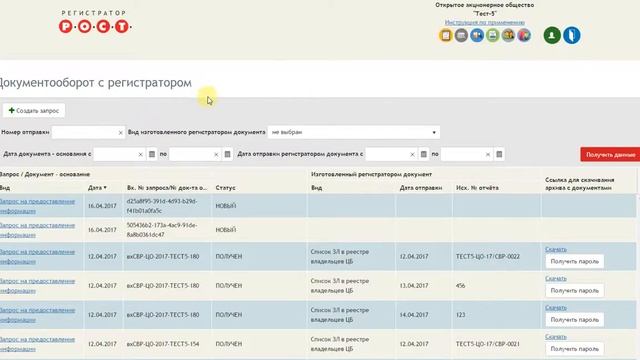
Task: Clear the Номер отправки field with X
Action: coord(120,133)
